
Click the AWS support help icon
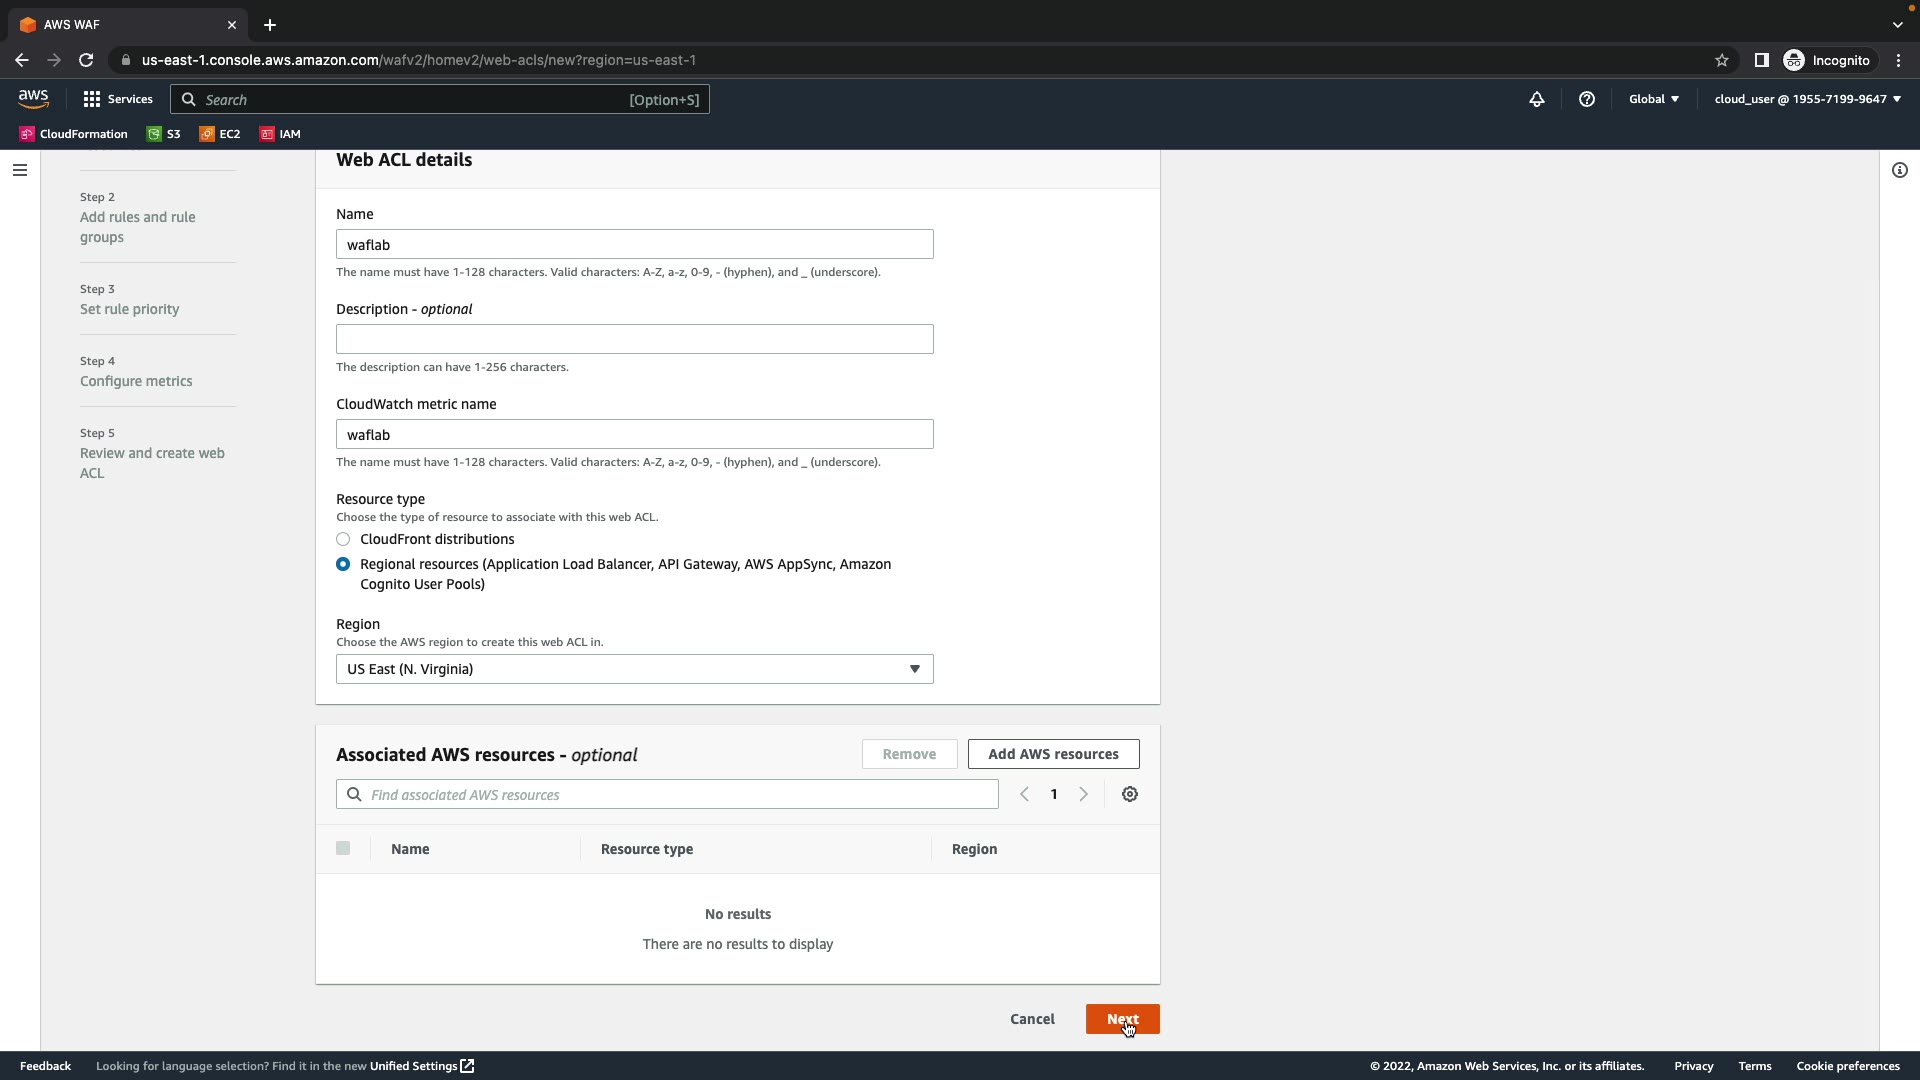pos(1587,99)
